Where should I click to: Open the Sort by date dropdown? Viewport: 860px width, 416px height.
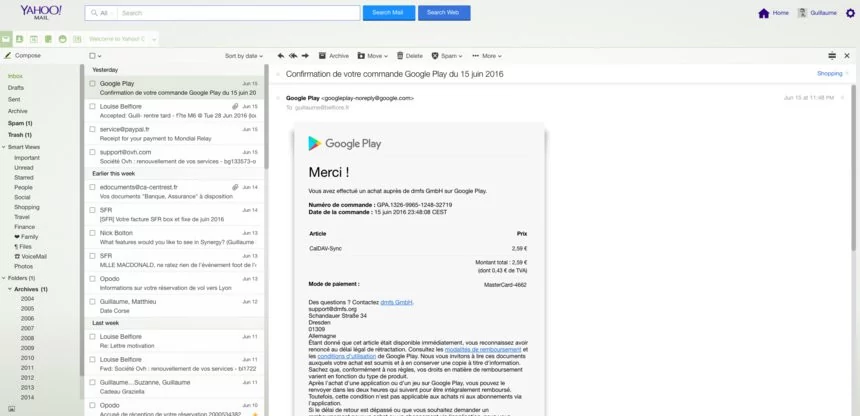click(244, 56)
